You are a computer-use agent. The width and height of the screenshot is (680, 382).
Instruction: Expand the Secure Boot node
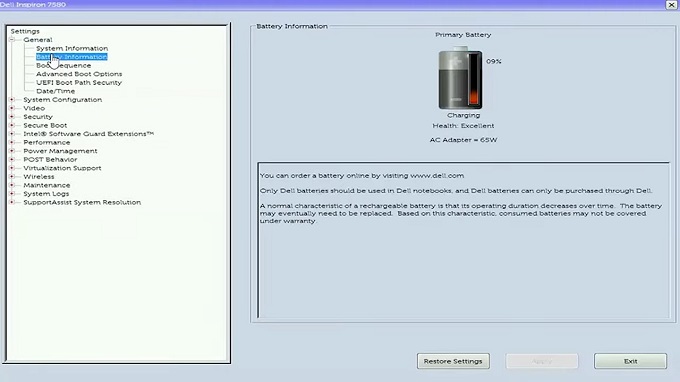pyautogui.click(x=12, y=125)
